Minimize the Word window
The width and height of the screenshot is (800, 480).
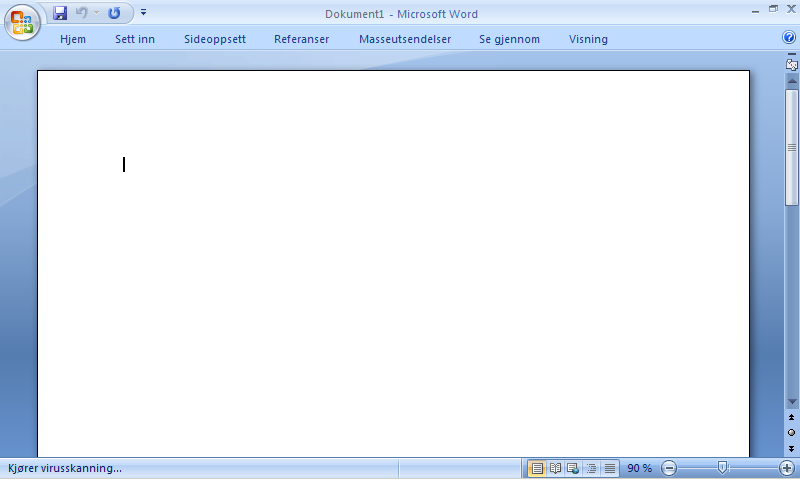[x=755, y=11]
